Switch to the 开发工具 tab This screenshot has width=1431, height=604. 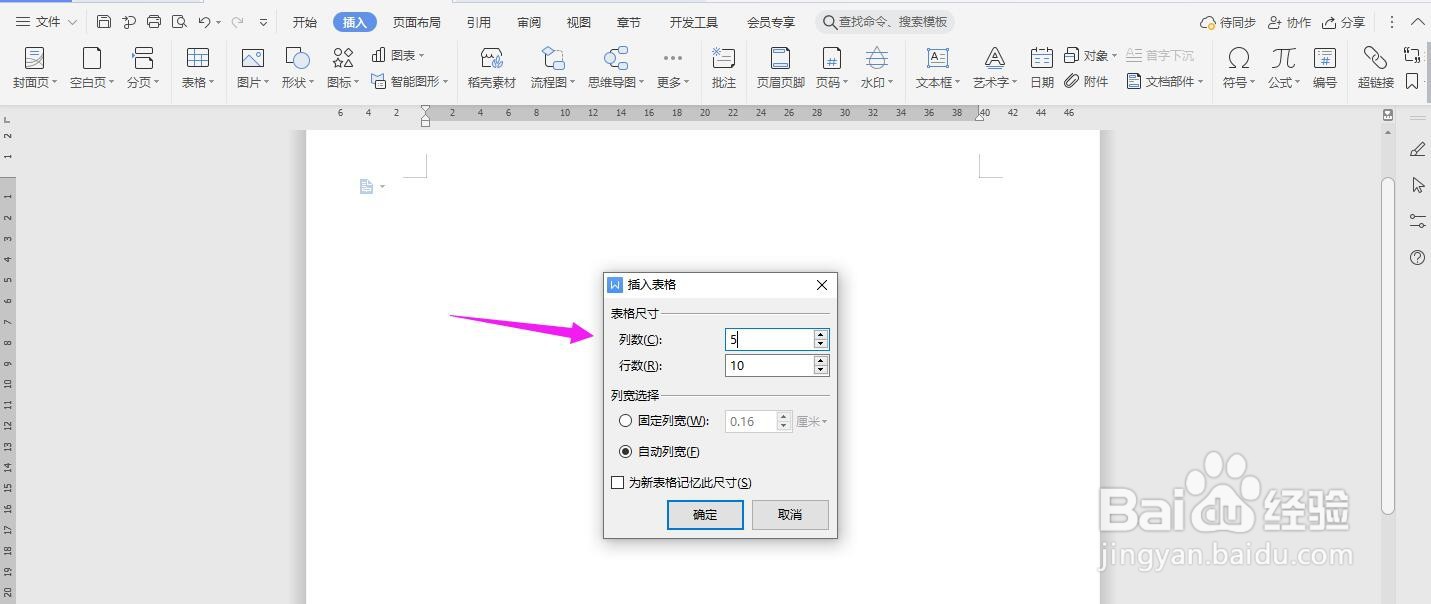coord(694,22)
